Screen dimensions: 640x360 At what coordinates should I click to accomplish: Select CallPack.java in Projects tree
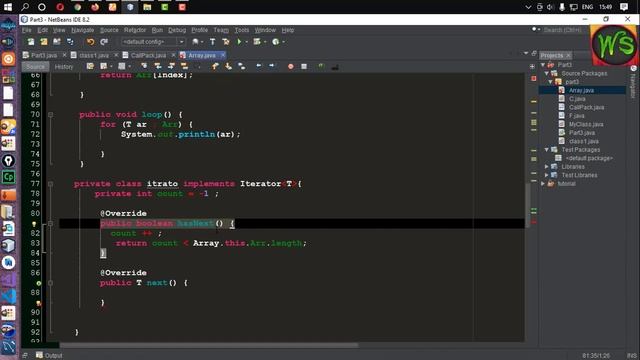tap(586, 107)
